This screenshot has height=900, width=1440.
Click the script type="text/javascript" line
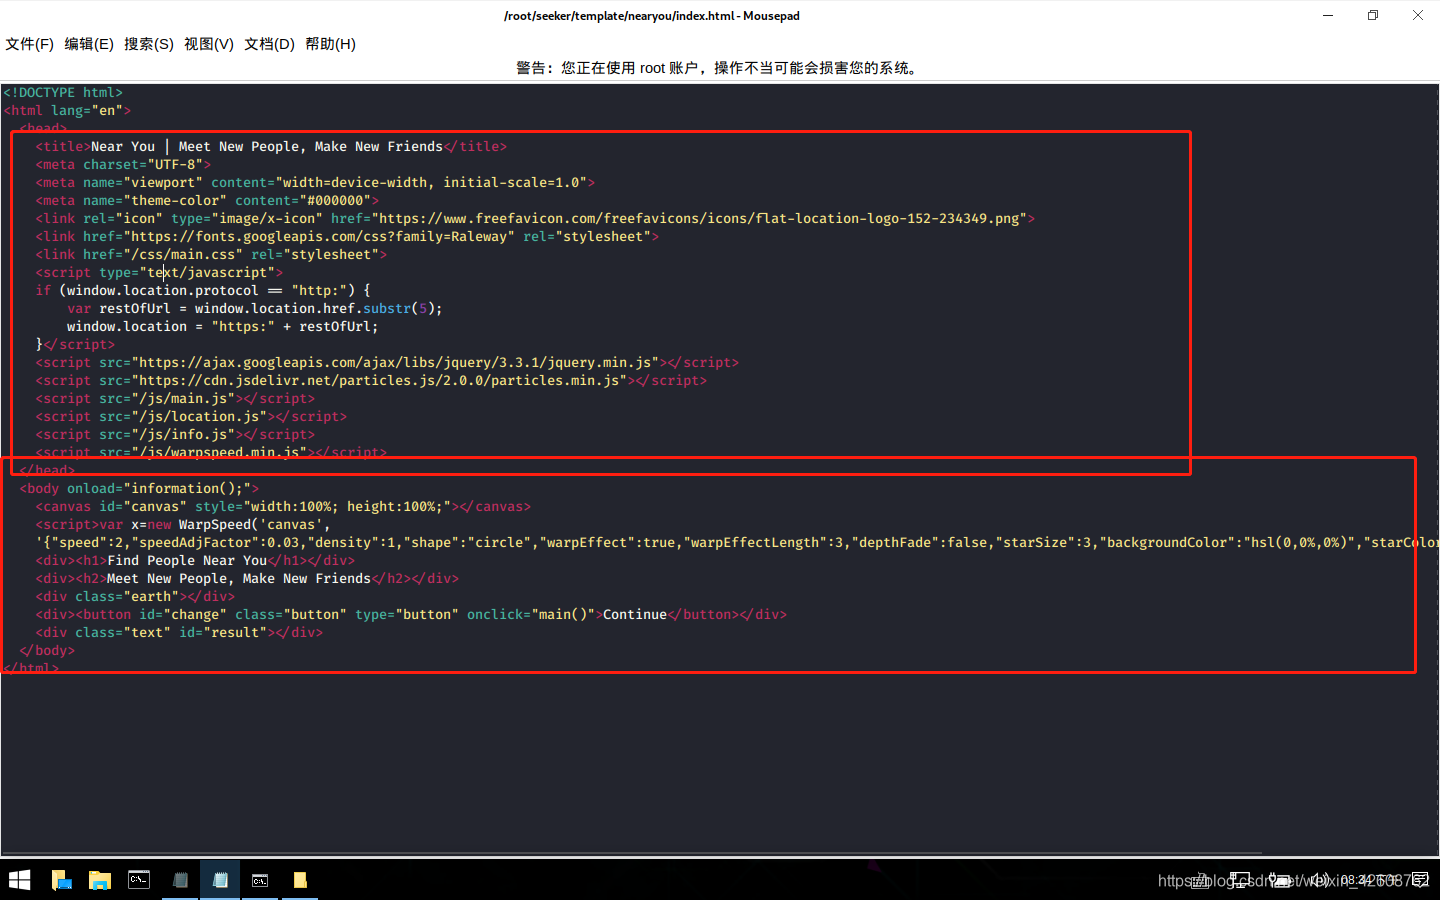click(x=159, y=273)
